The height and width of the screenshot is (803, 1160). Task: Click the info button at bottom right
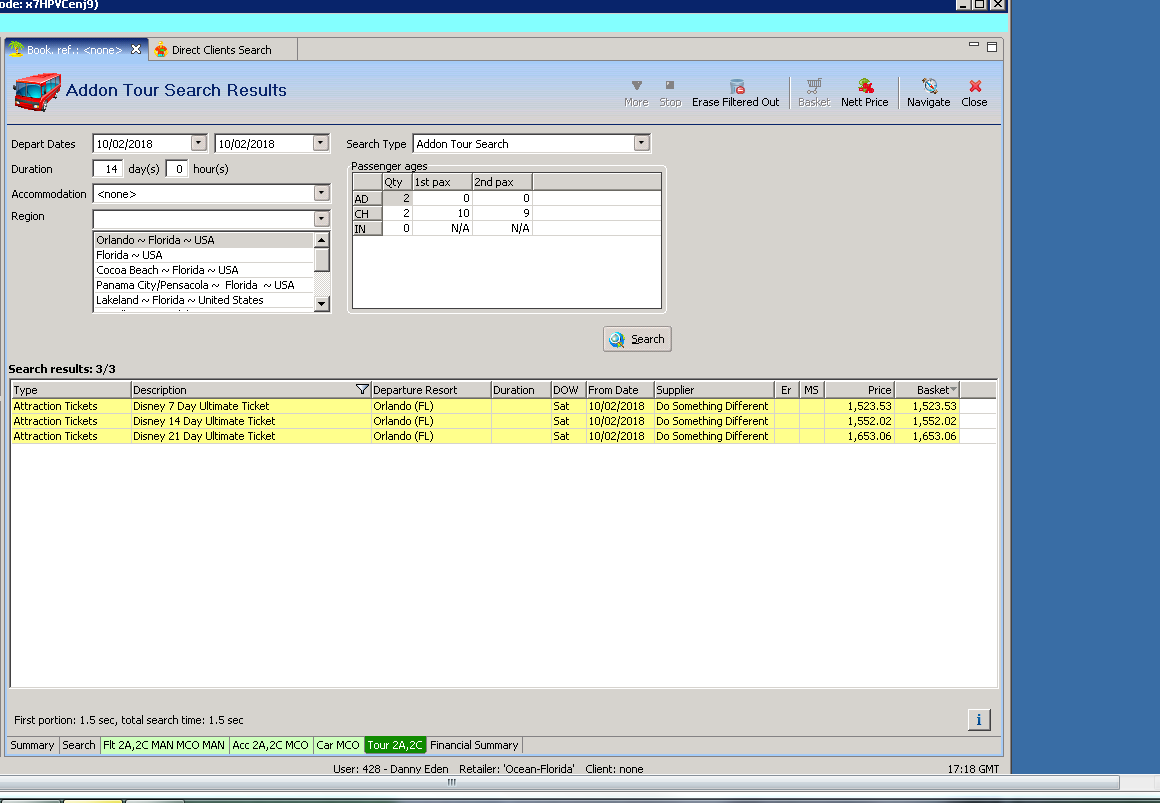979,719
